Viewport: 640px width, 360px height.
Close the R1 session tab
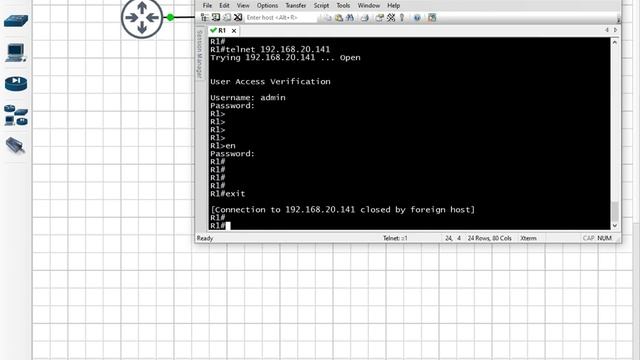click(234, 31)
